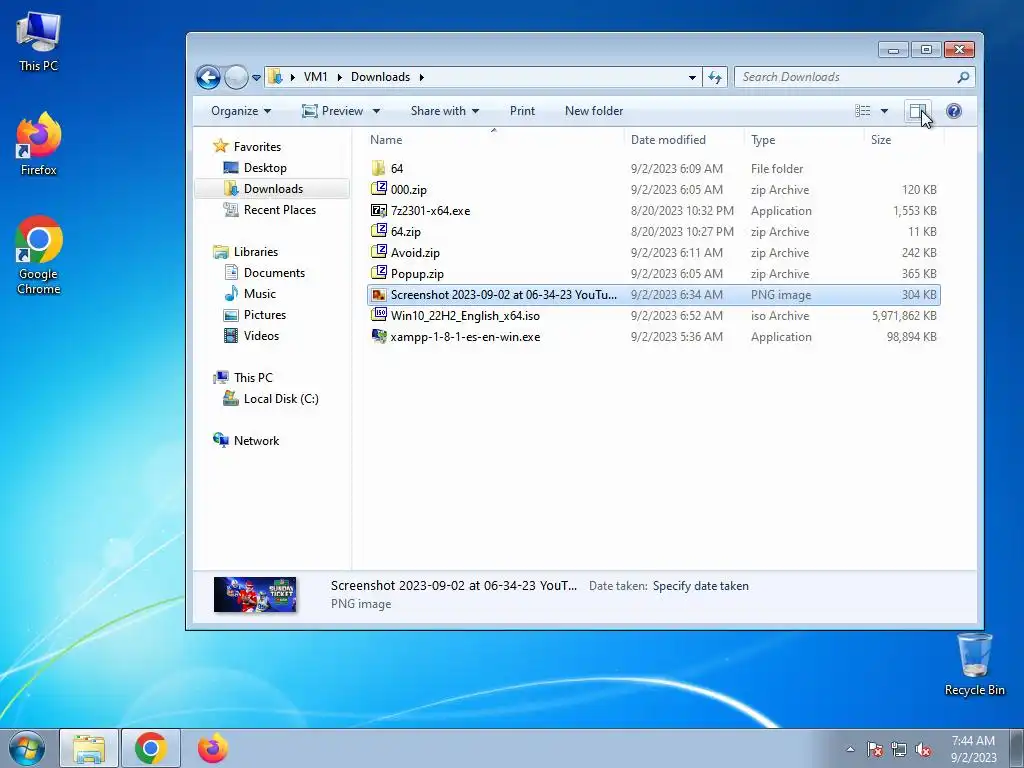Click Print in the toolbar
This screenshot has height=768, width=1024.
(x=522, y=111)
